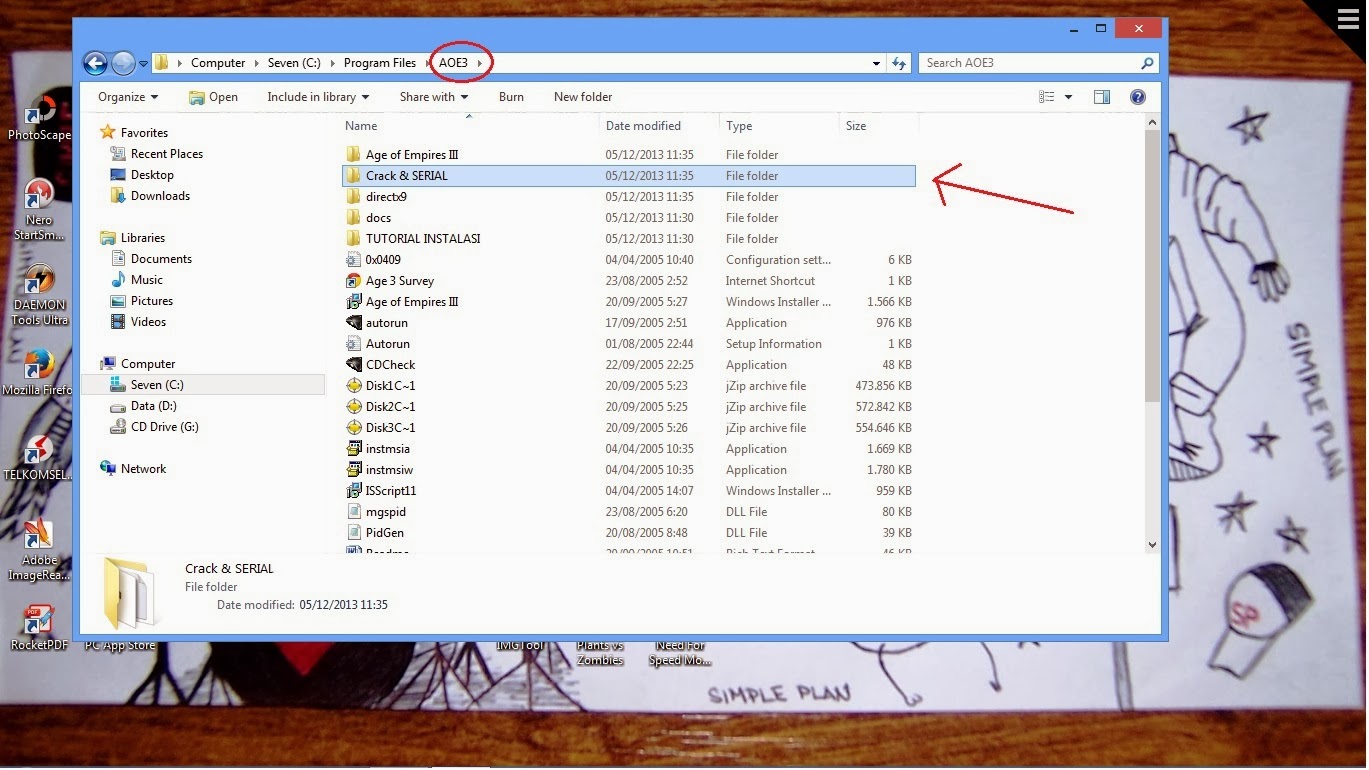Open the recent locations dropdown arrow
The width and height of the screenshot is (1369, 770).
pos(143,64)
